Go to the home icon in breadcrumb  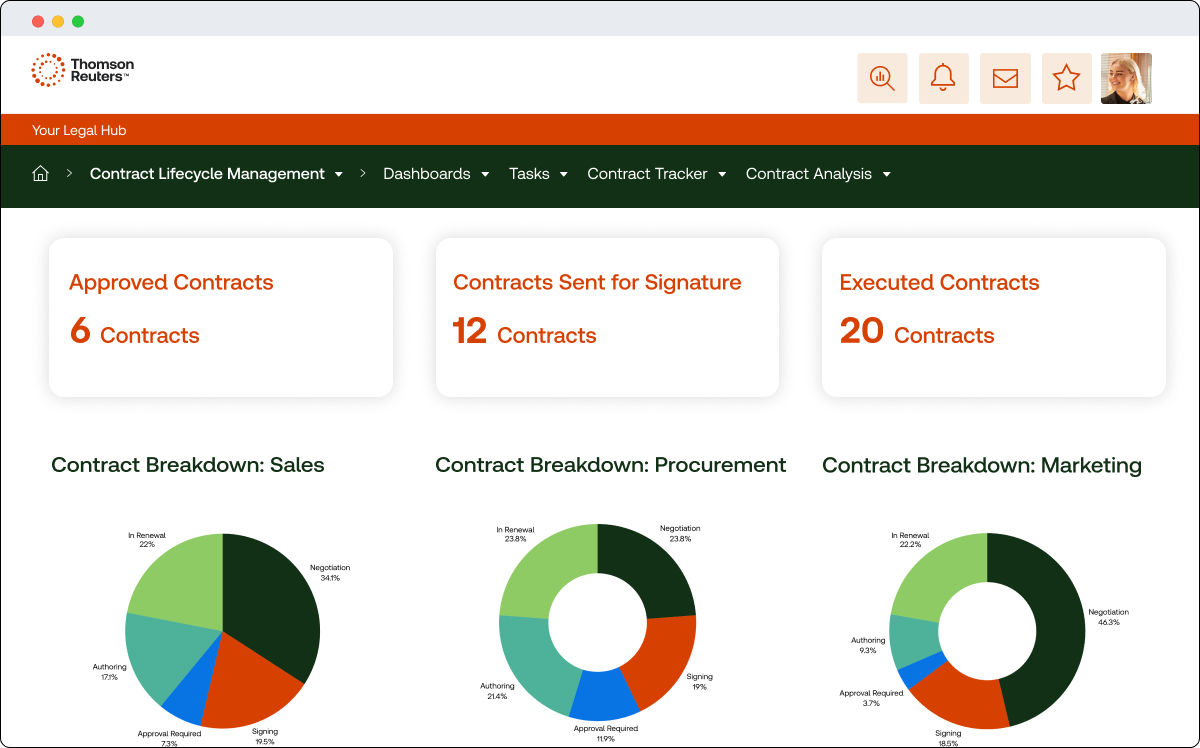(x=41, y=174)
